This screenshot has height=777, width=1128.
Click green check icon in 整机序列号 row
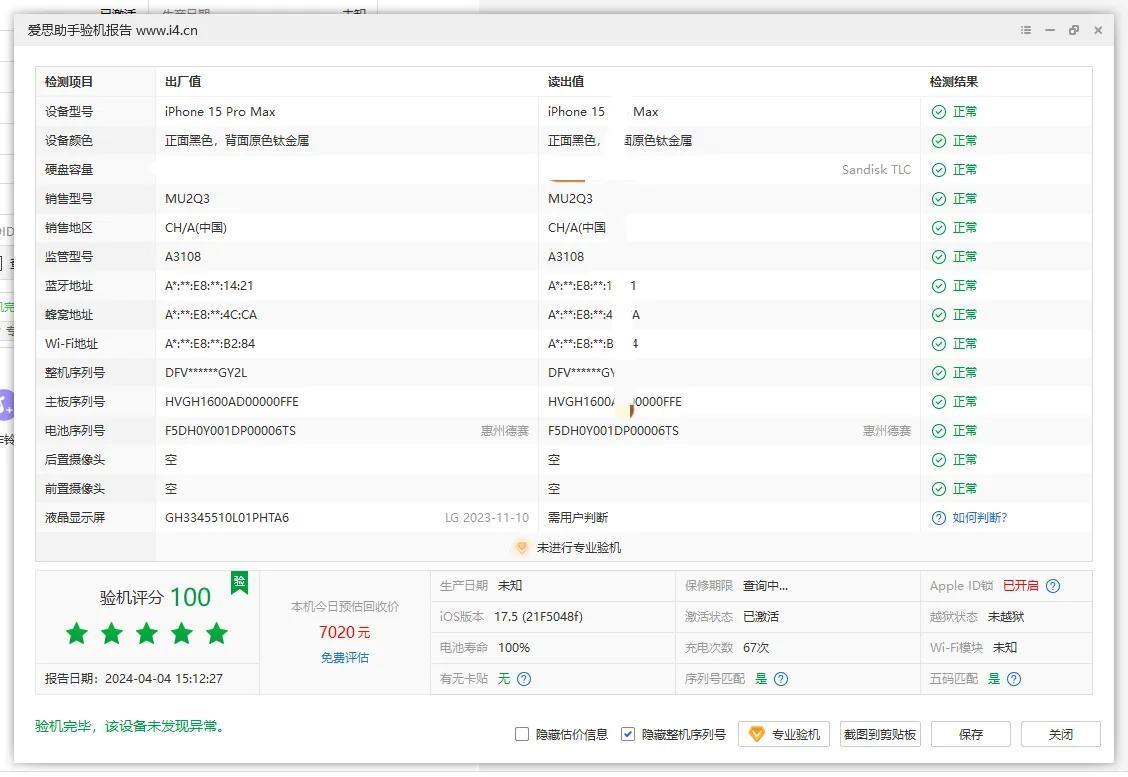[x=939, y=373]
